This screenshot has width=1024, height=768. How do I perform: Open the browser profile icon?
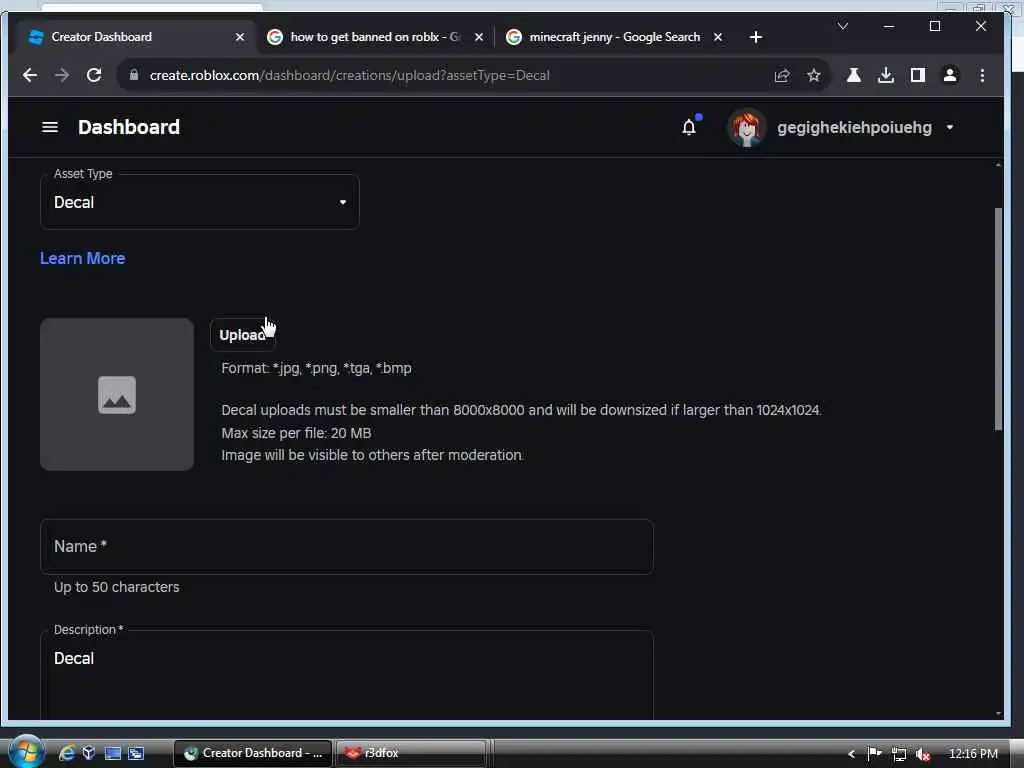click(x=950, y=75)
